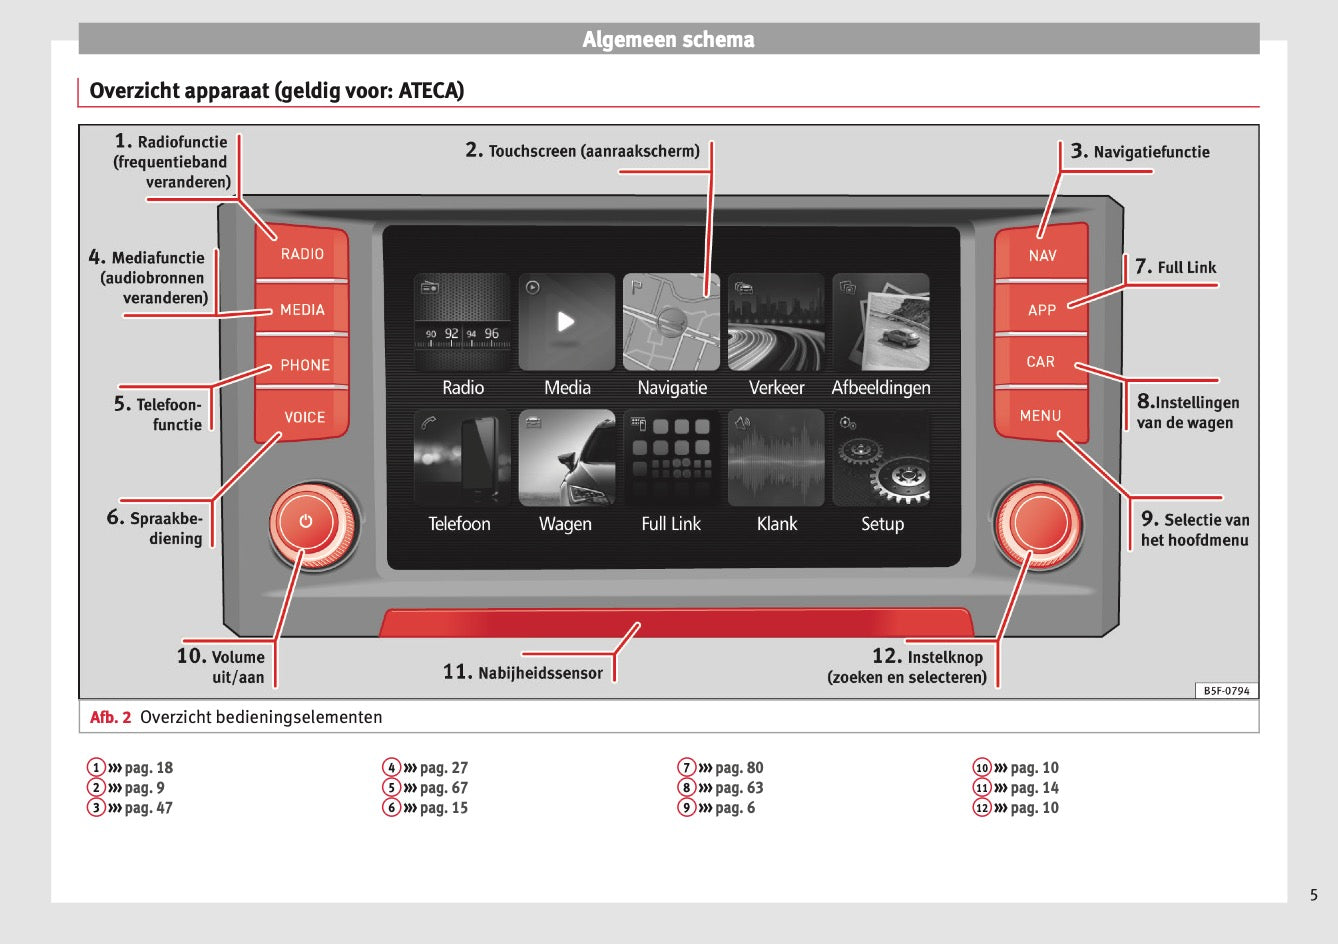Open the Radio tile on the touchscreen

461,320
